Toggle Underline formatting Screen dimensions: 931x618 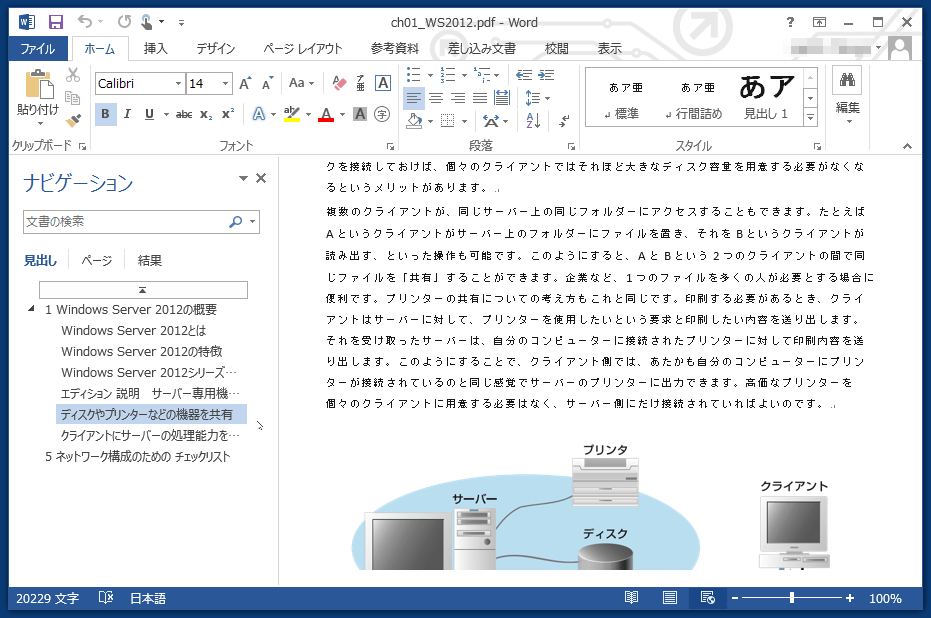tap(149, 114)
